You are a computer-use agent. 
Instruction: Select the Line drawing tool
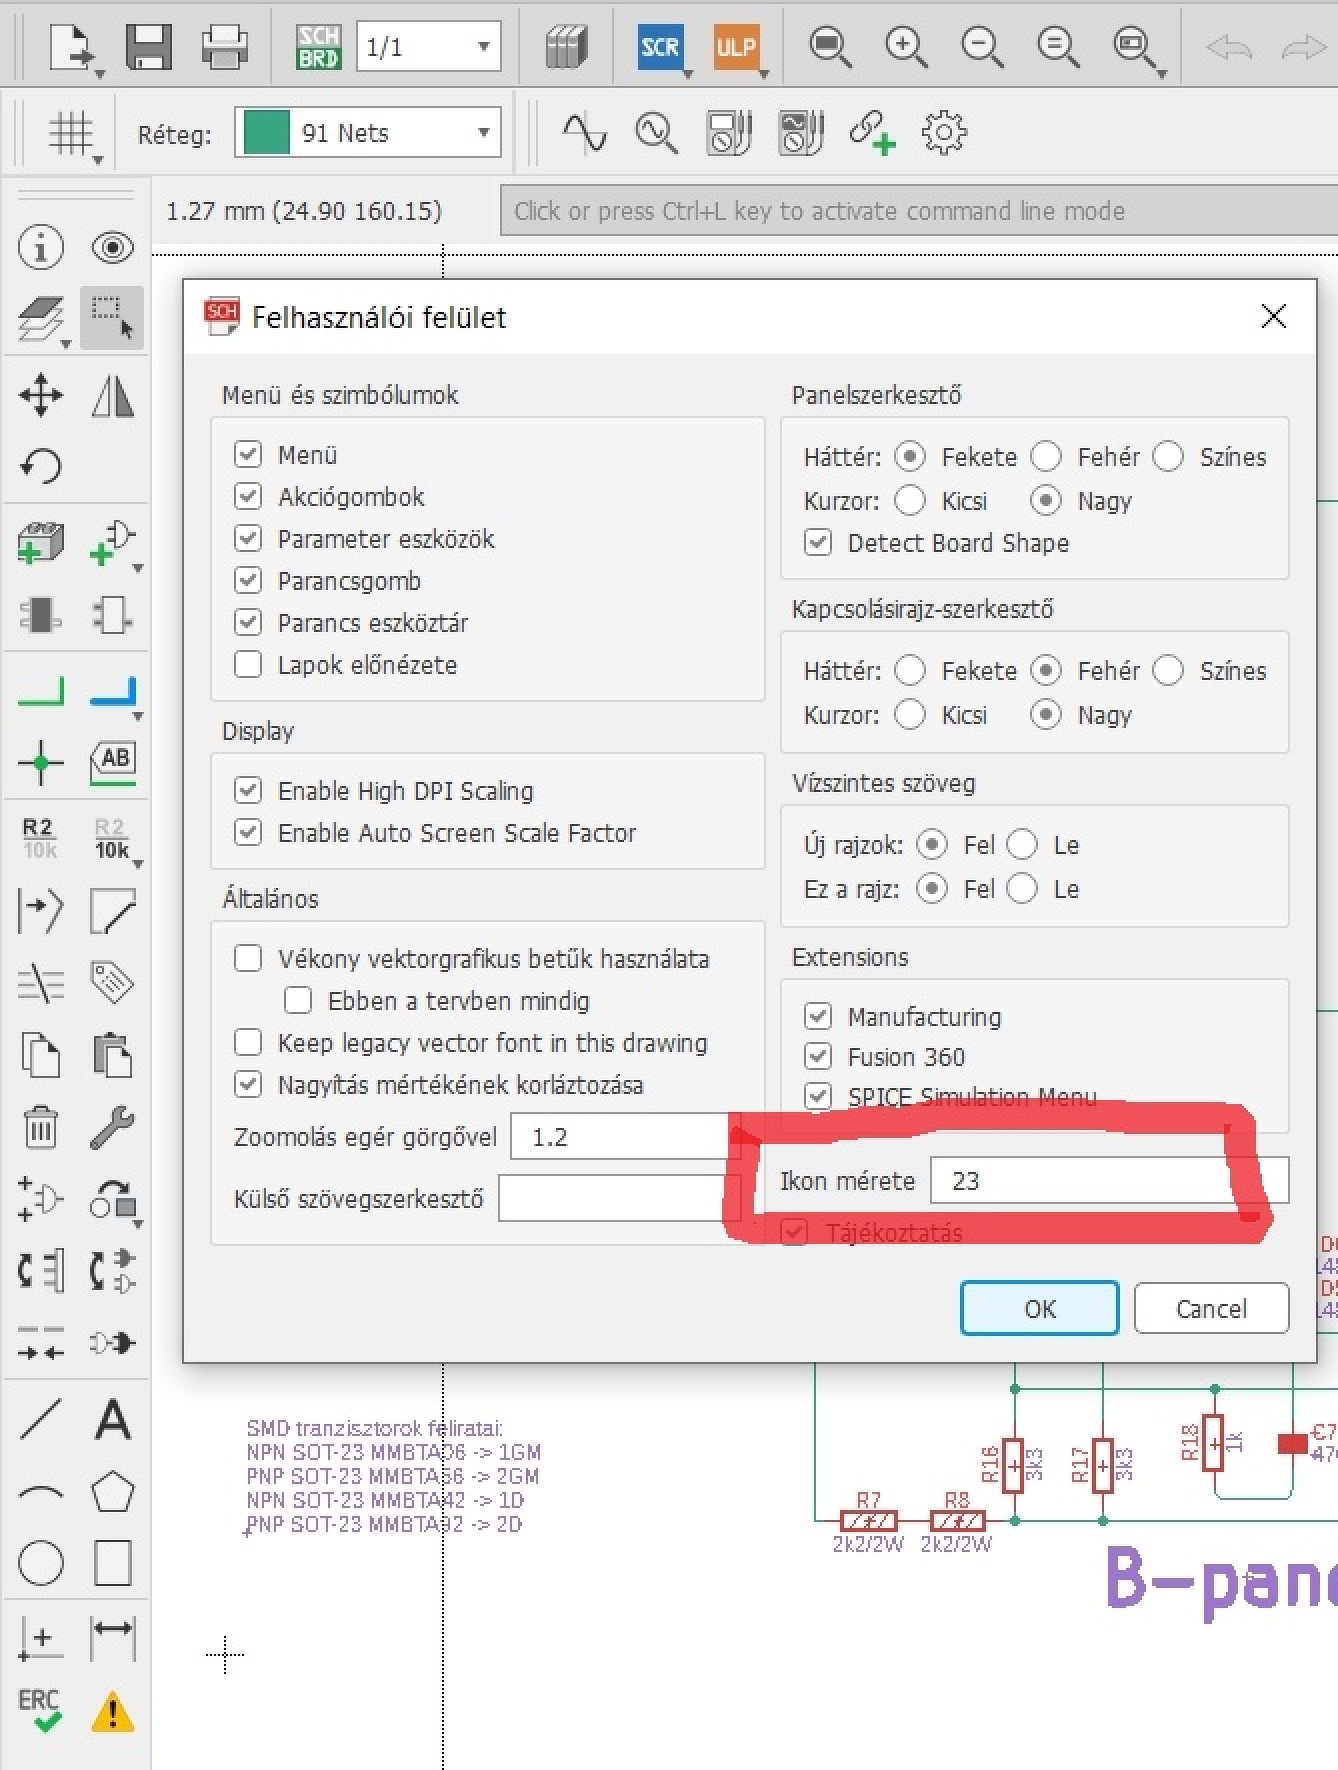pos(41,1419)
